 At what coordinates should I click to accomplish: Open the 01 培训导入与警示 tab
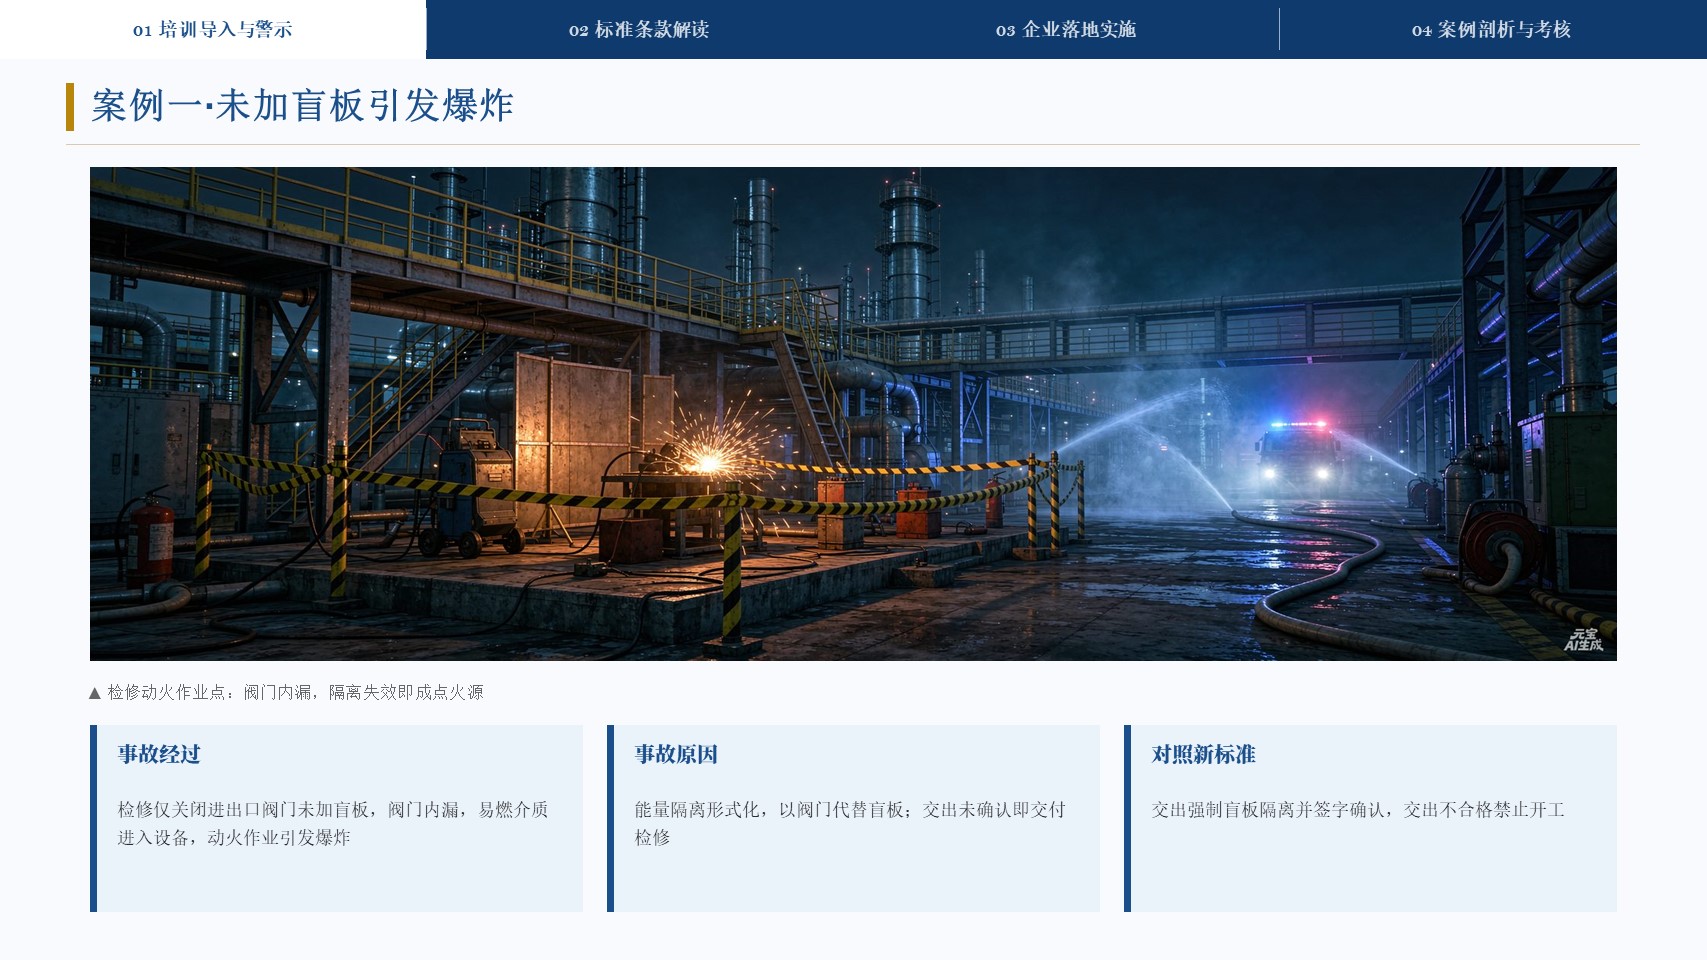[213, 30]
